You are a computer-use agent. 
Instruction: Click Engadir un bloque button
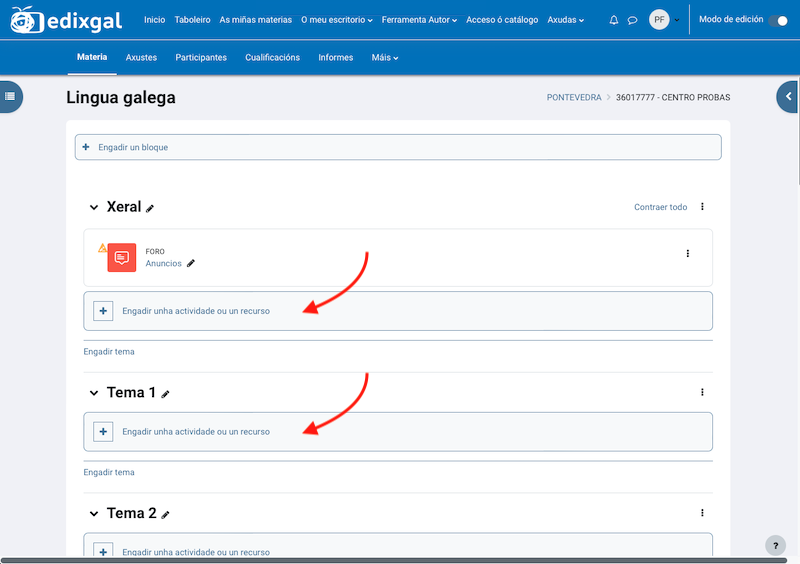click(x=398, y=147)
